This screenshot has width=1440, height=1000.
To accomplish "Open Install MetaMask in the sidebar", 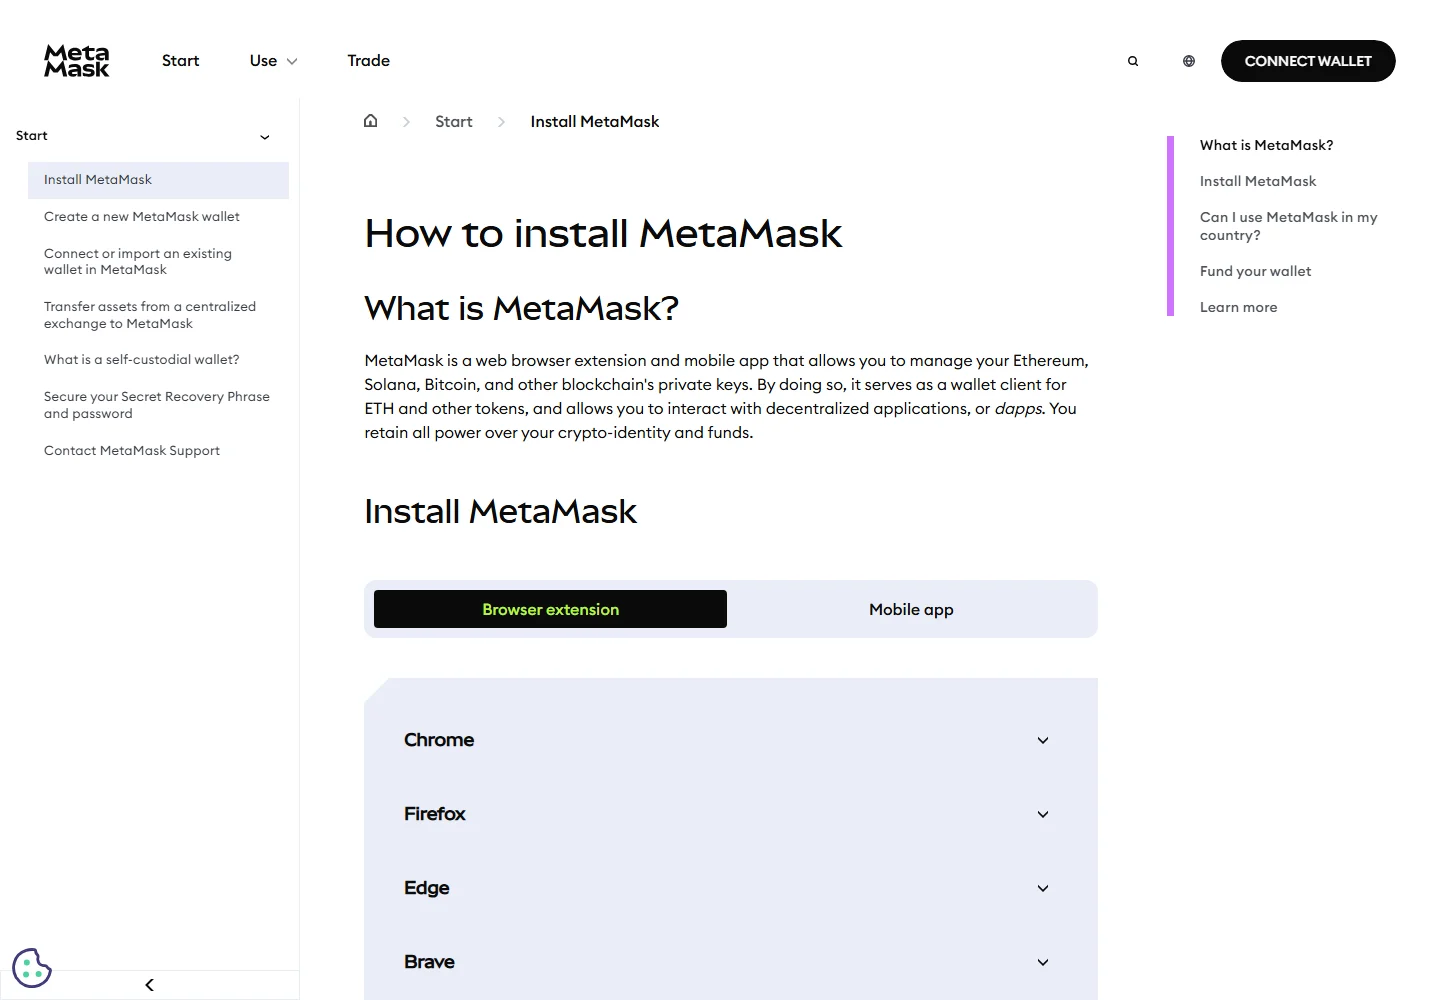I will click(158, 180).
